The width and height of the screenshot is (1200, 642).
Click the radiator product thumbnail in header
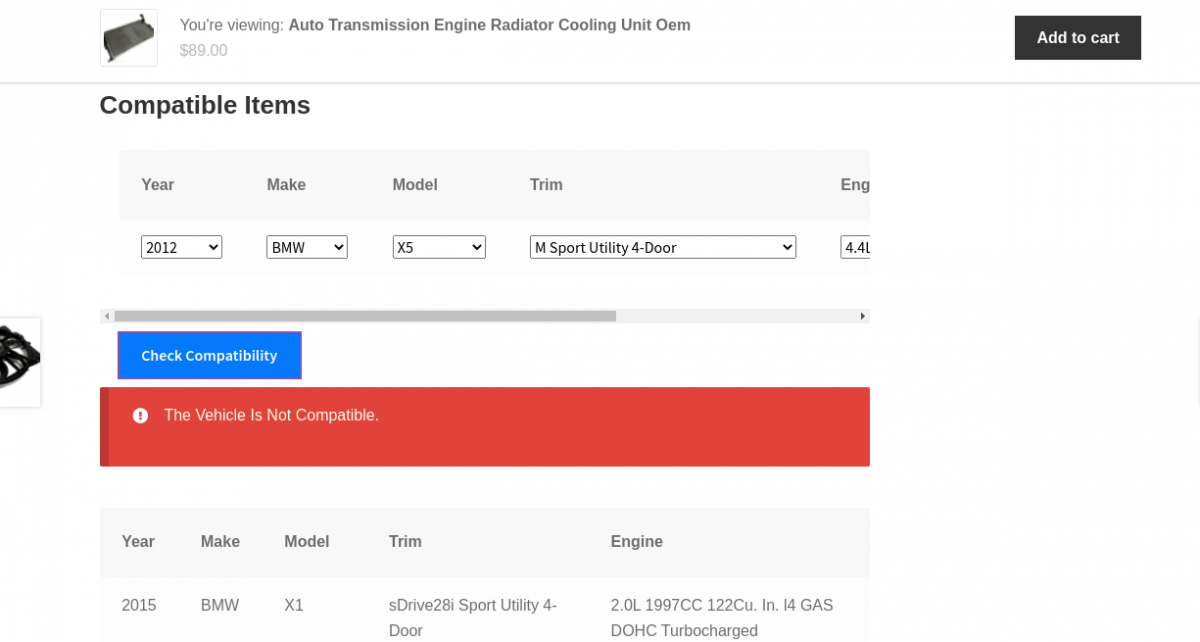point(129,38)
